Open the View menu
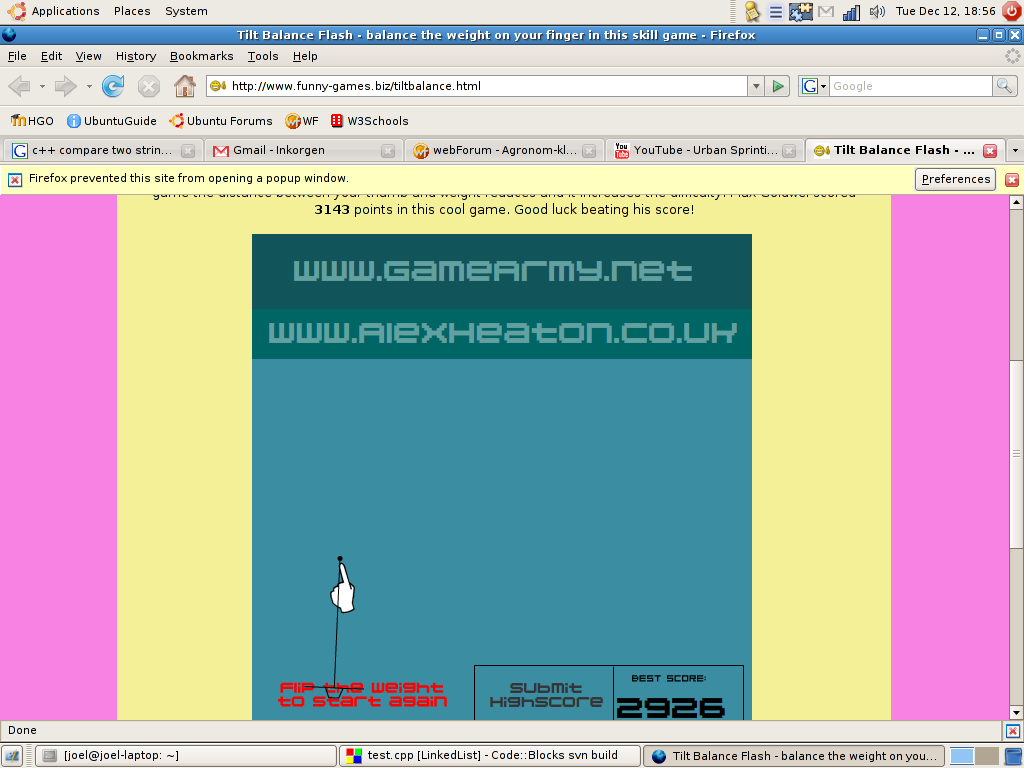Viewport: 1024px width, 768px height. click(88, 56)
